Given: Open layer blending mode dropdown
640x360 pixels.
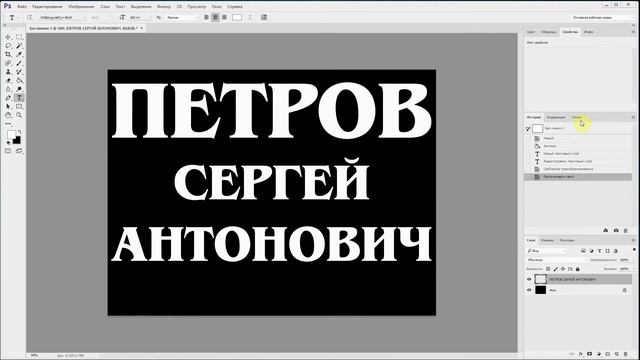Looking at the screenshot, I should click(557, 260).
